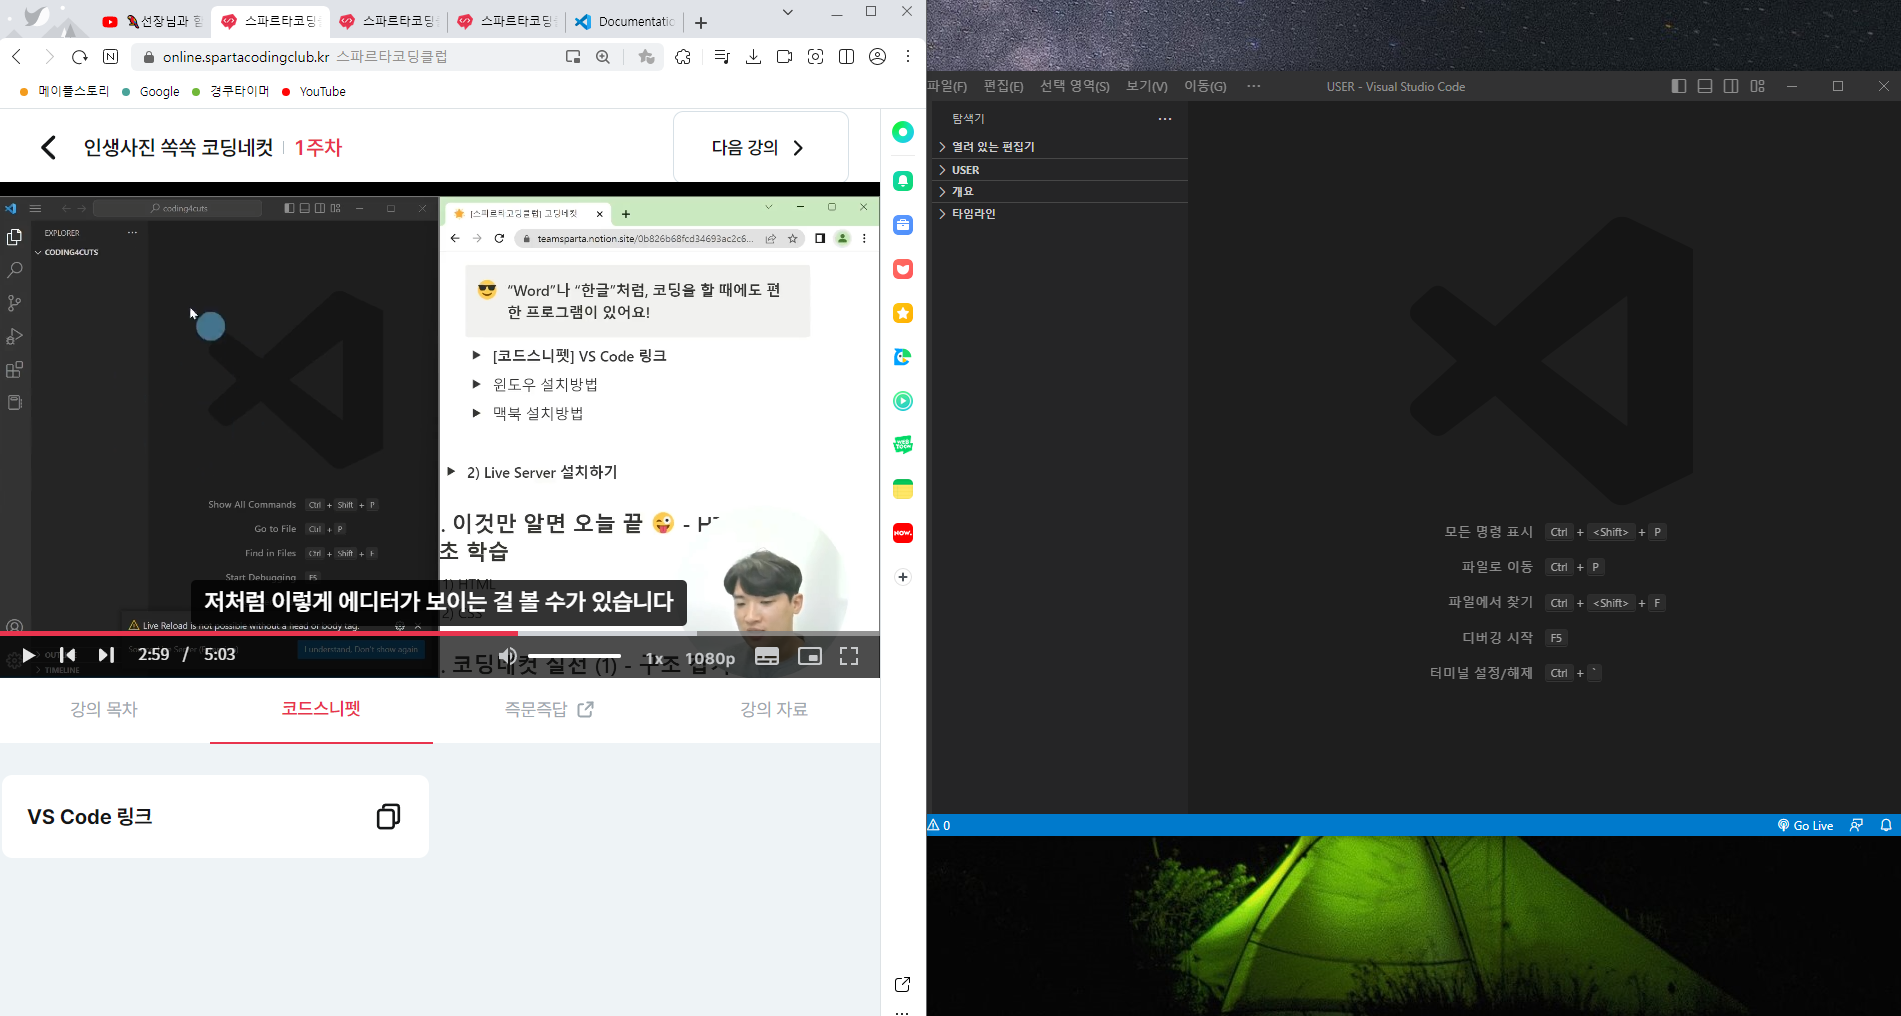This screenshot has height=1016, width=1901.
Task: Open the green webtoon sidebar icon
Action: point(903,445)
